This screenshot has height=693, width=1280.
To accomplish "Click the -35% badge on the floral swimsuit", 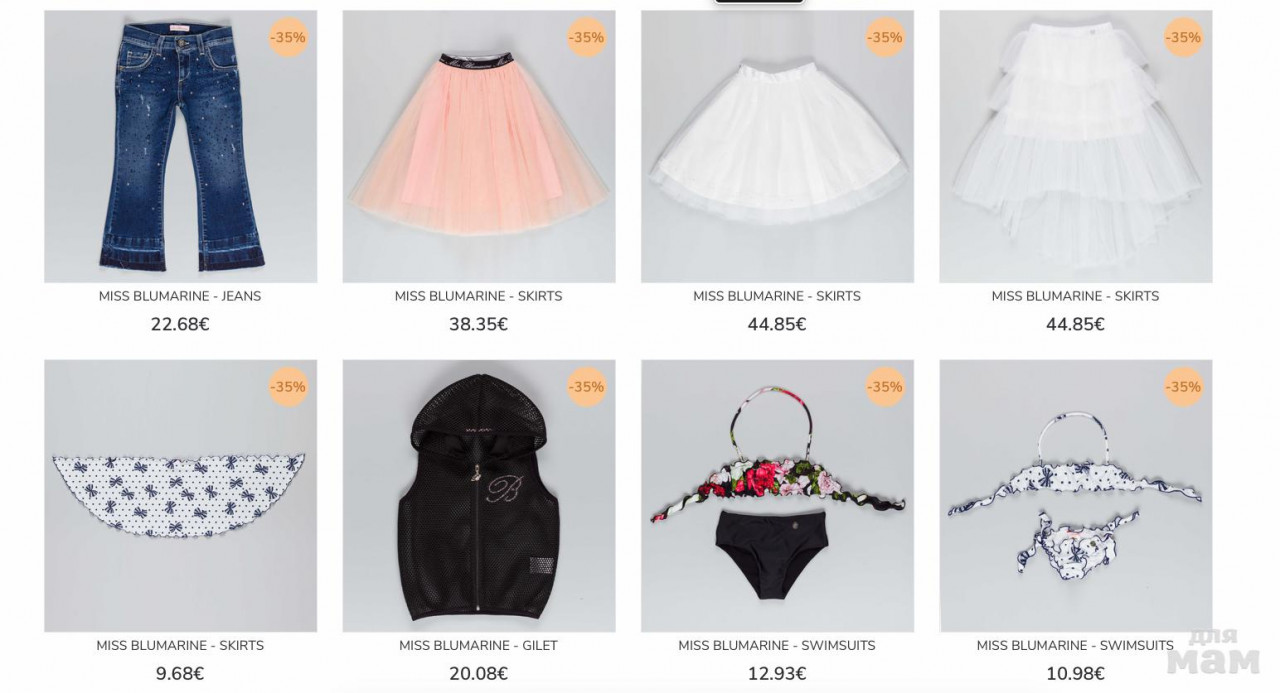I will click(x=885, y=387).
